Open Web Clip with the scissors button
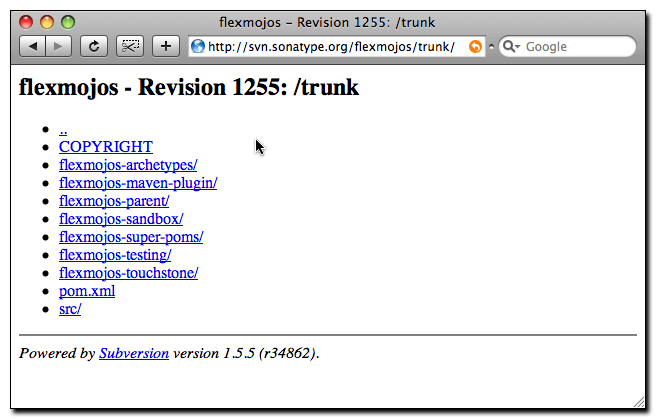 pyautogui.click(x=130, y=46)
